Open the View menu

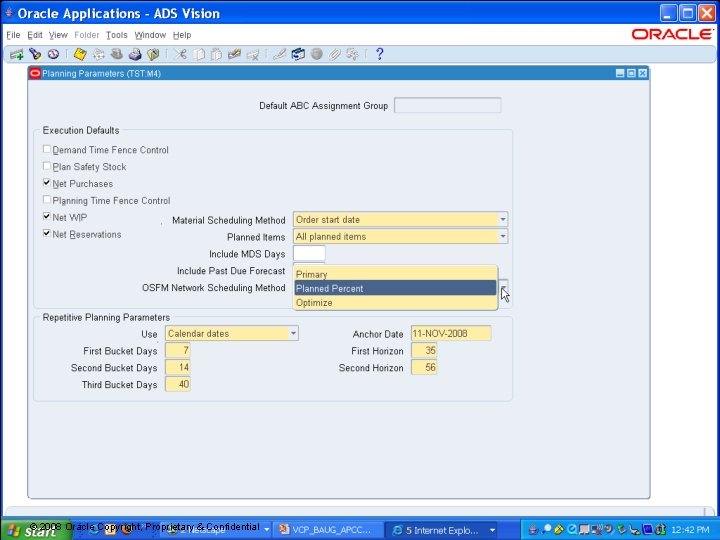click(x=58, y=35)
